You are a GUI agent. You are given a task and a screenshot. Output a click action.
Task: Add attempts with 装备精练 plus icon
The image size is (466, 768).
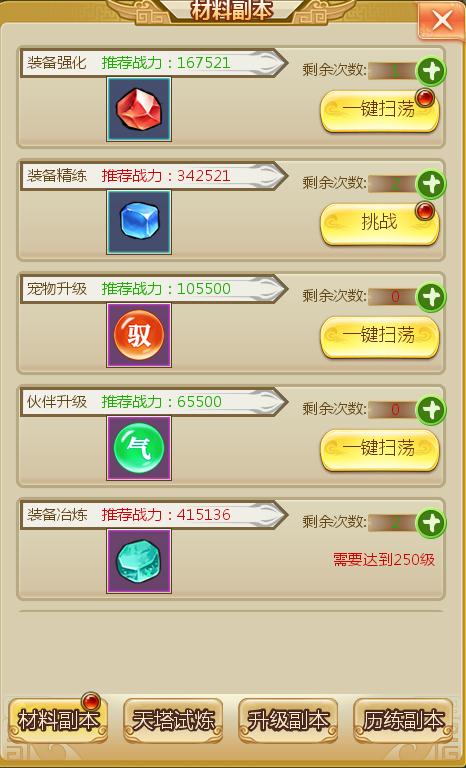[431, 184]
